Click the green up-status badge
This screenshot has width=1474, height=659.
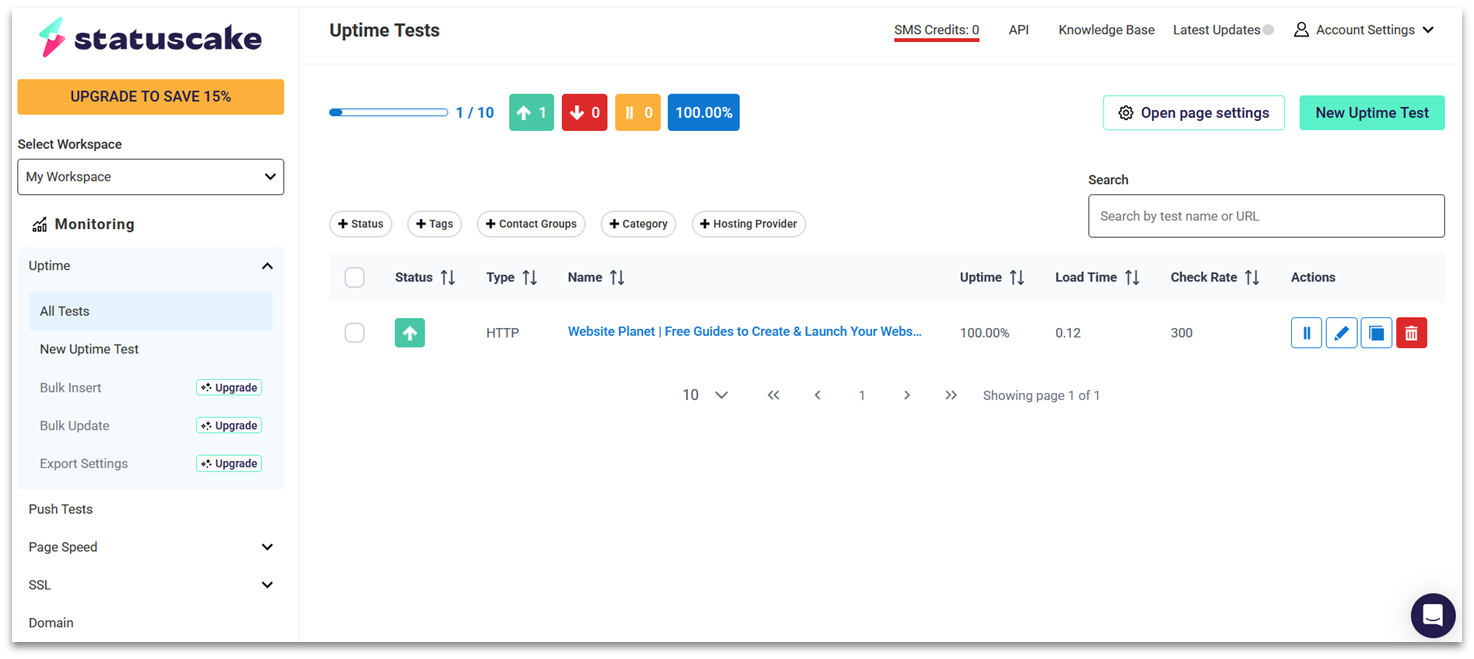410,332
